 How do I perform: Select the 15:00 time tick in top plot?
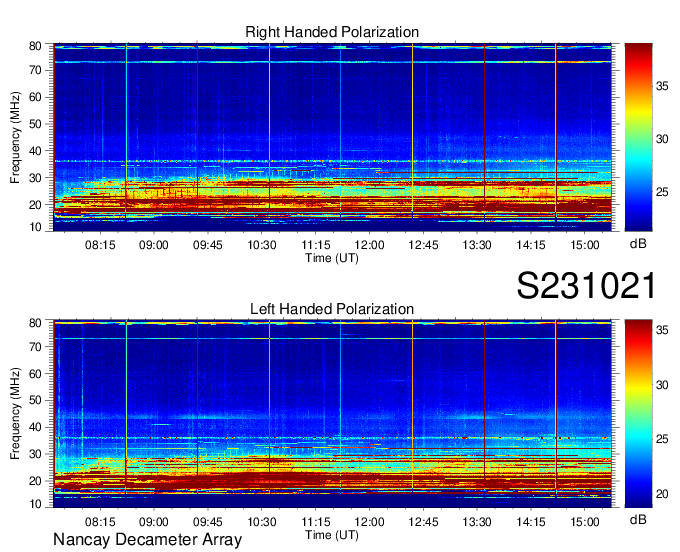[585, 245]
